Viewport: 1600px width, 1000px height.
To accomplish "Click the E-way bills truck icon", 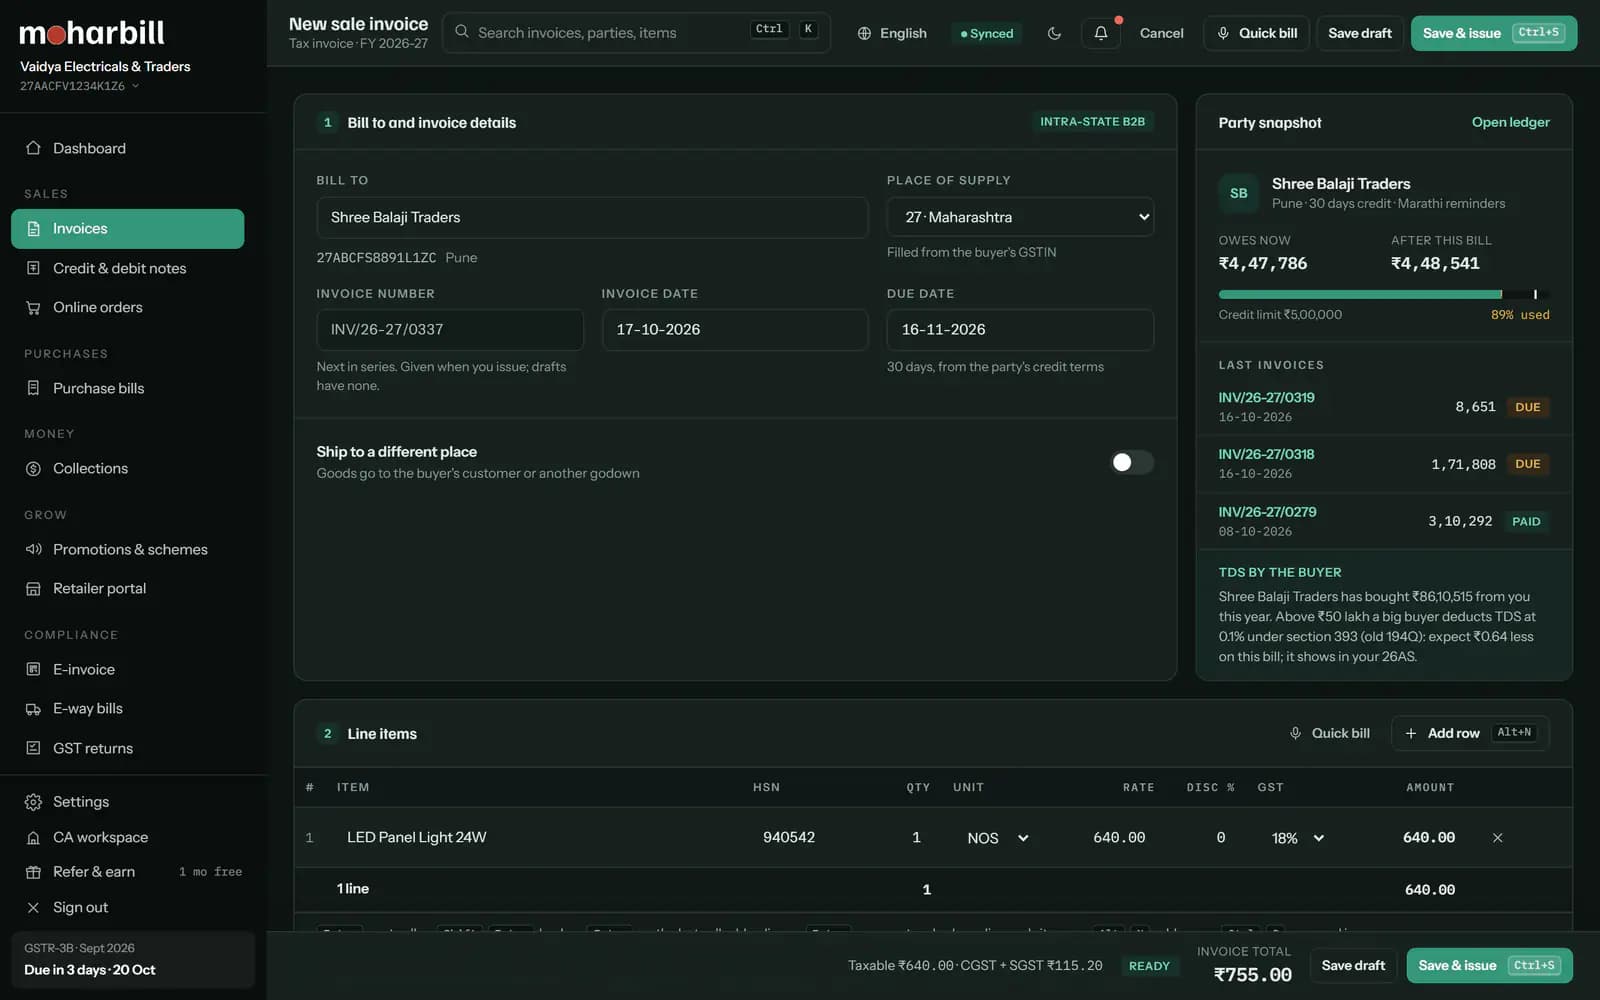I will [x=33, y=709].
